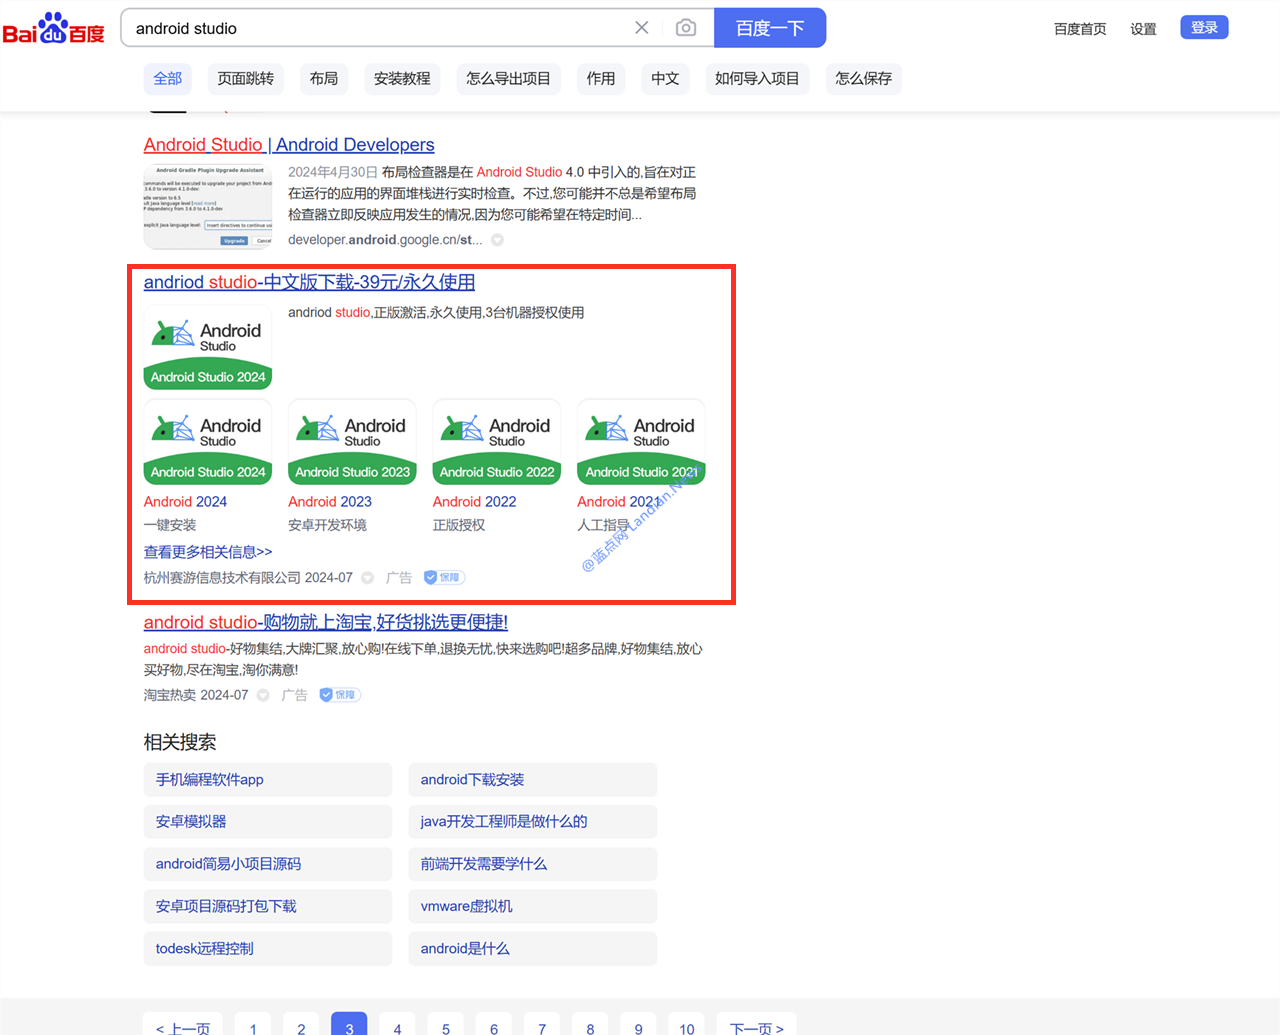Click the 保障 shield badge on the 淘宝热卖 ad
Image resolution: width=1280 pixels, height=1035 pixels.
point(340,695)
